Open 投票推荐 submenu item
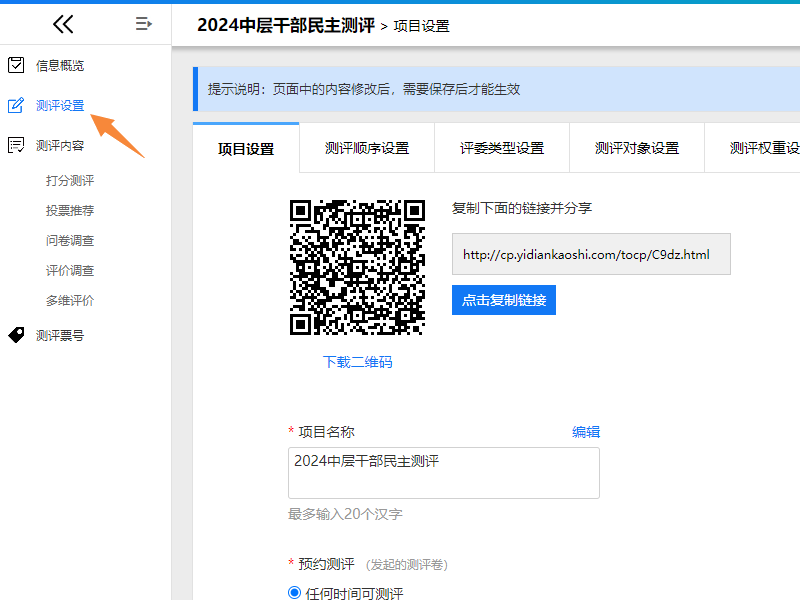The height and width of the screenshot is (600, 800). (x=70, y=211)
